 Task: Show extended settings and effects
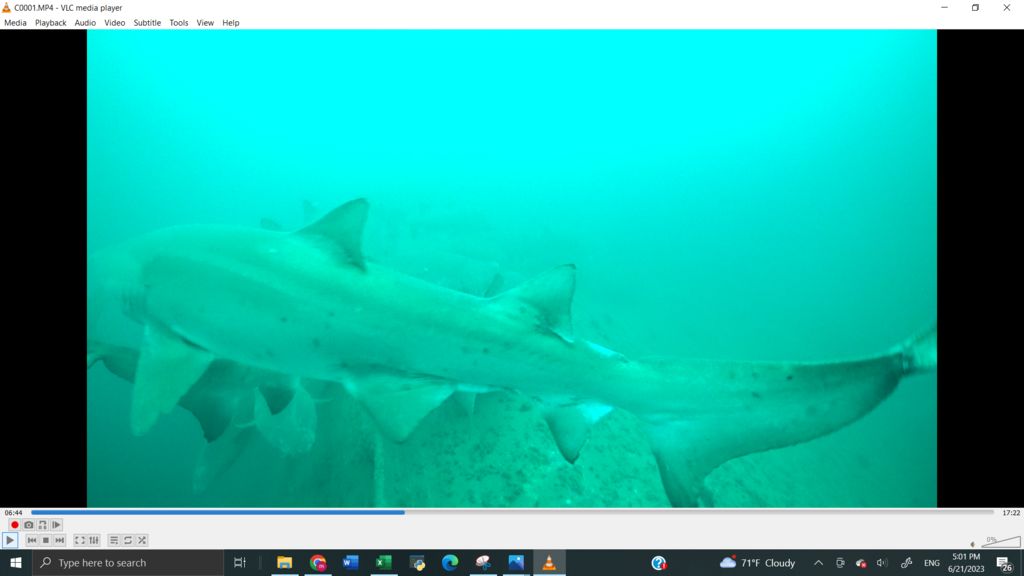[94, 540]
